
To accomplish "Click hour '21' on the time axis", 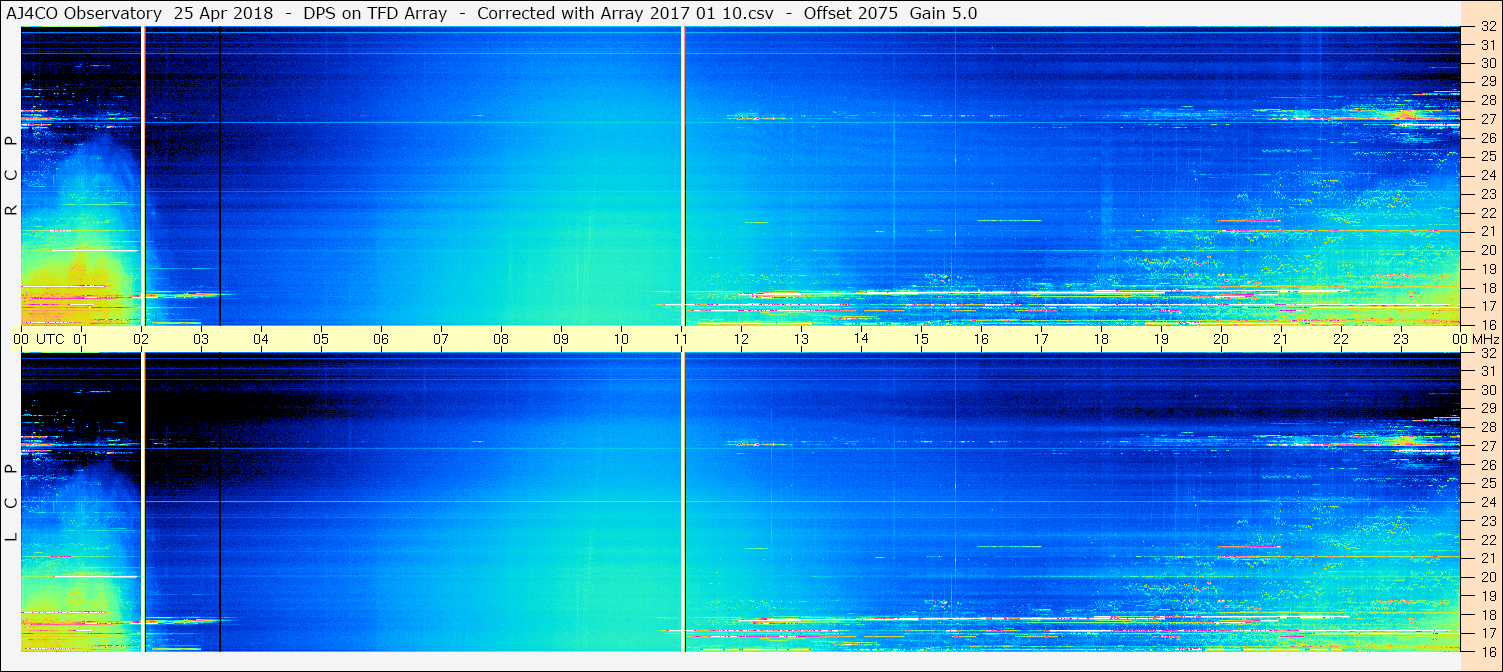I will (1281, 339).
